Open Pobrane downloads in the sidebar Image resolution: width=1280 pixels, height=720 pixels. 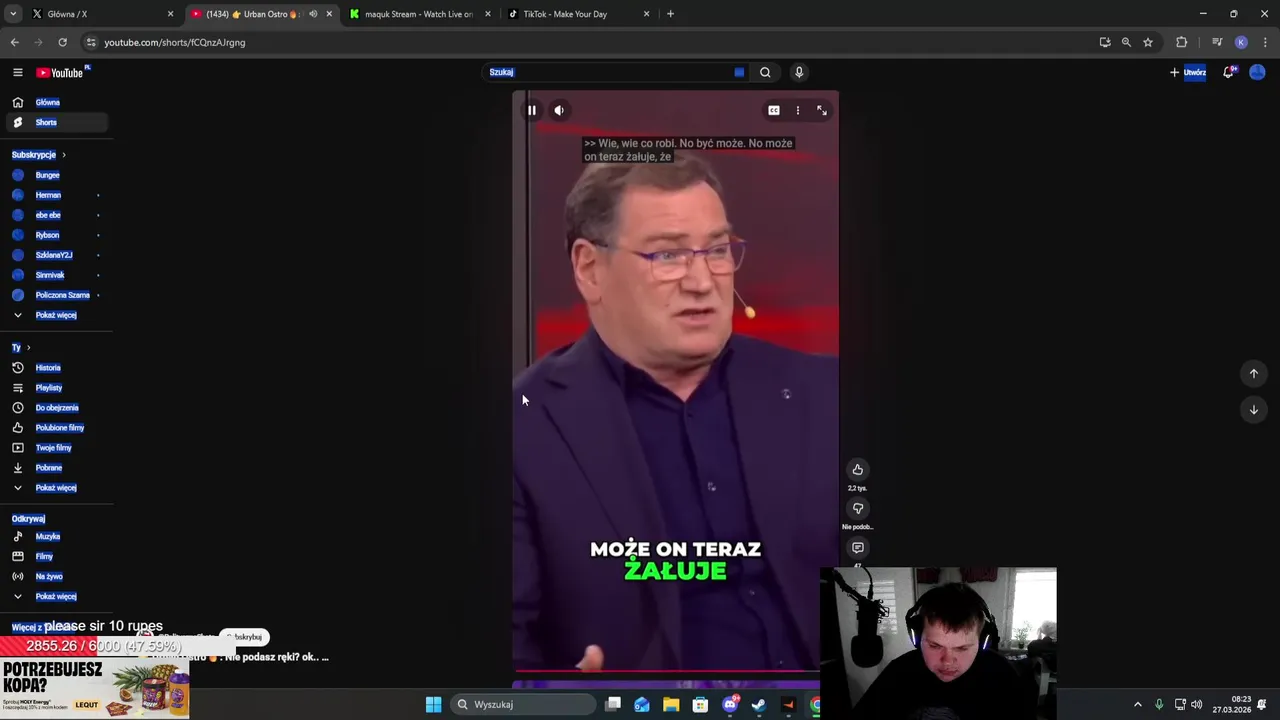[x=56, y=468]
